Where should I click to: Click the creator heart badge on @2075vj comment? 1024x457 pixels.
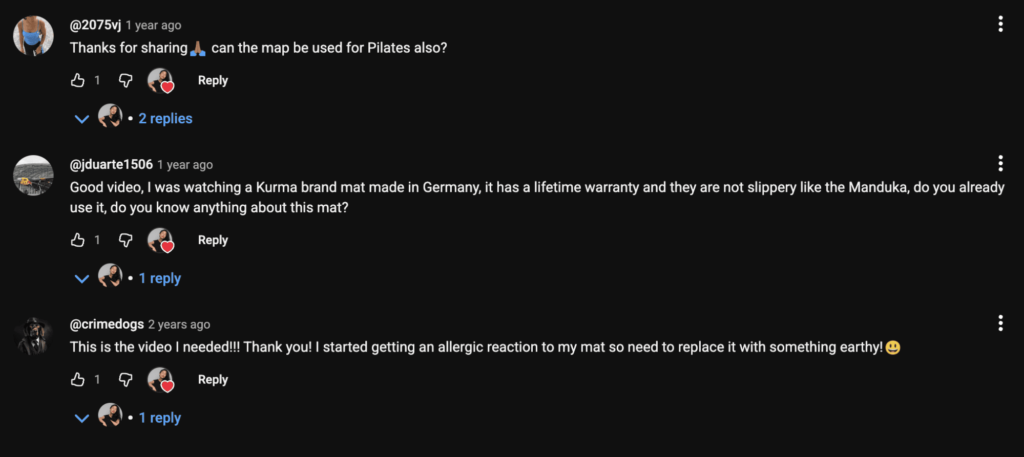[x=161, y=81]
